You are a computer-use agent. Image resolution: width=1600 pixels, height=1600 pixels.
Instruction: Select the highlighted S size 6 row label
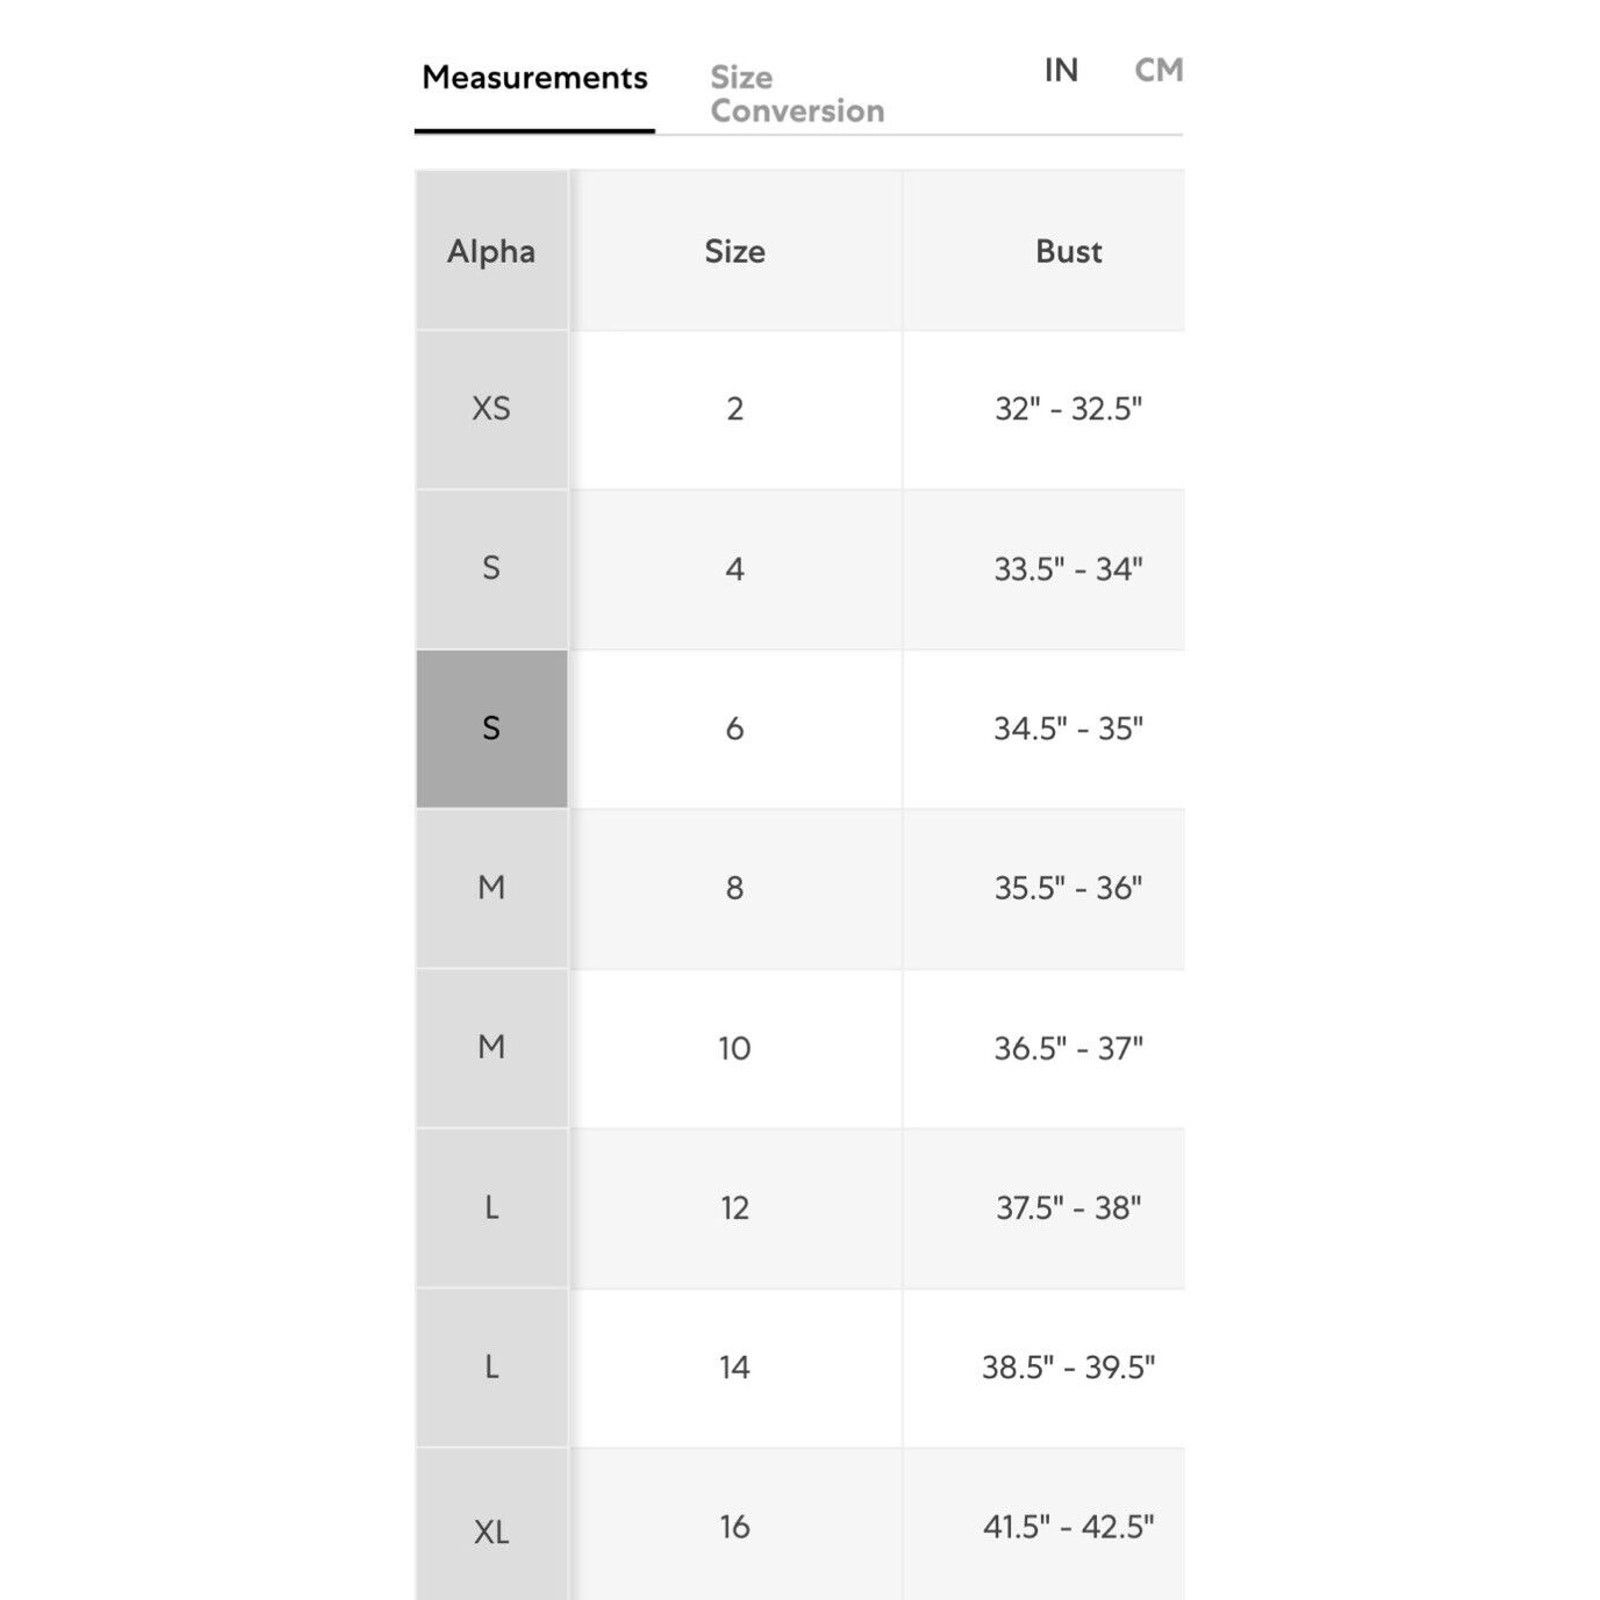coord(491,728)
